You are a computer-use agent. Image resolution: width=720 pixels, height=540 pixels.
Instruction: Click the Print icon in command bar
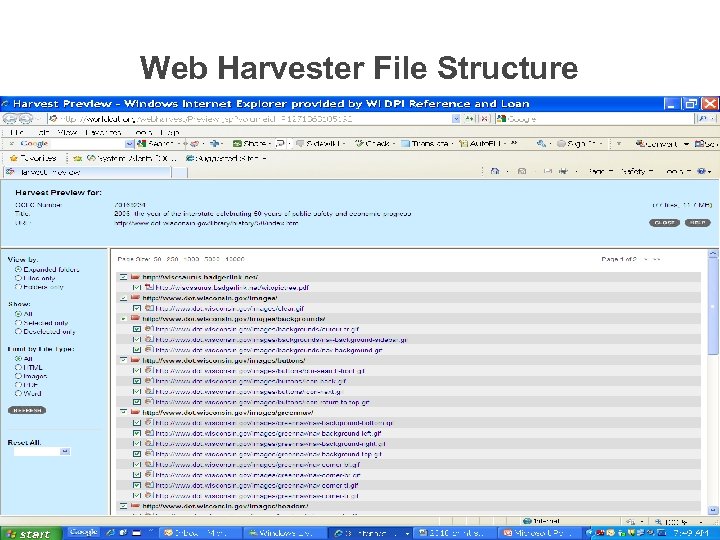click(563, 171)
